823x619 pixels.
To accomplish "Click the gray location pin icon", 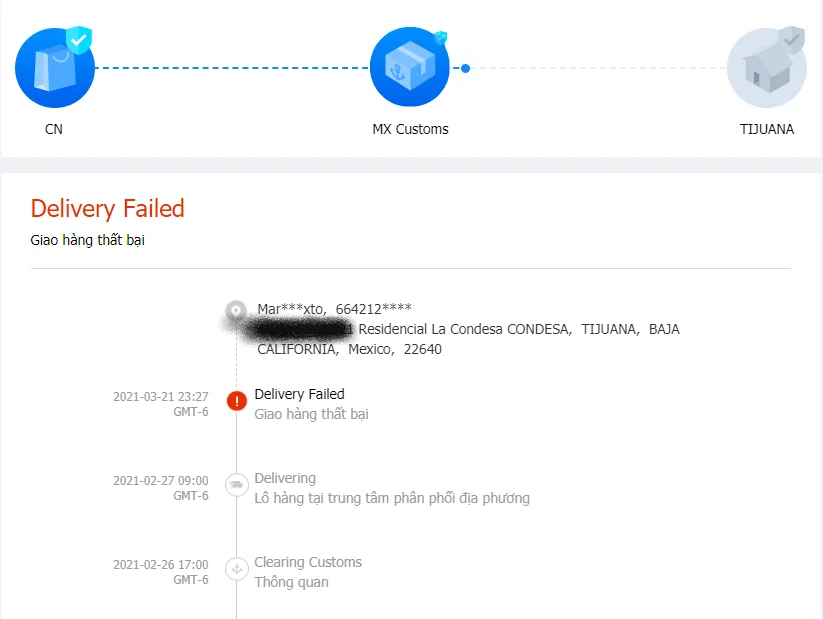I will coord(236,310).
